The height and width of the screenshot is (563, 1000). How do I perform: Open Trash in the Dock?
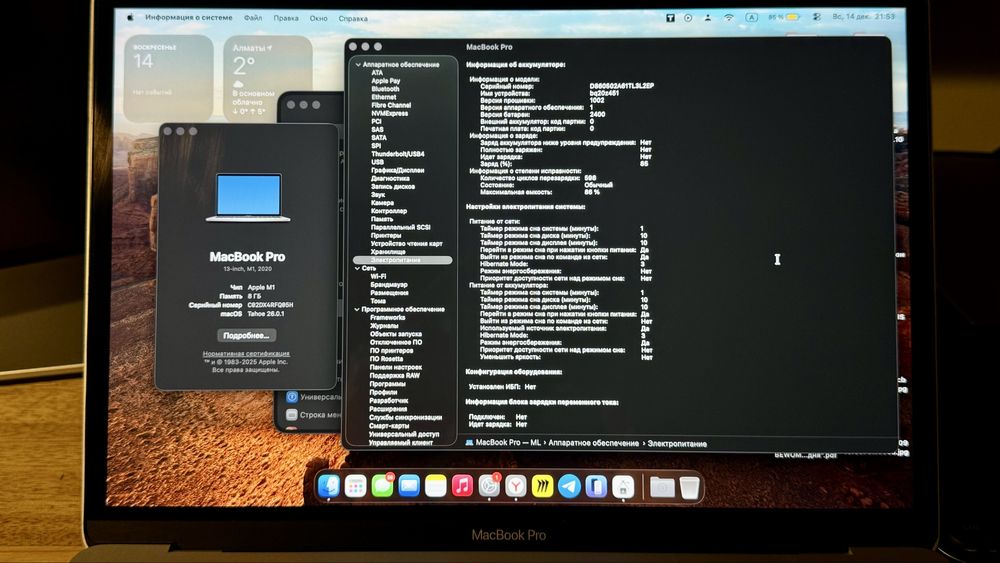pyautogui.click(x=689, y=488)
